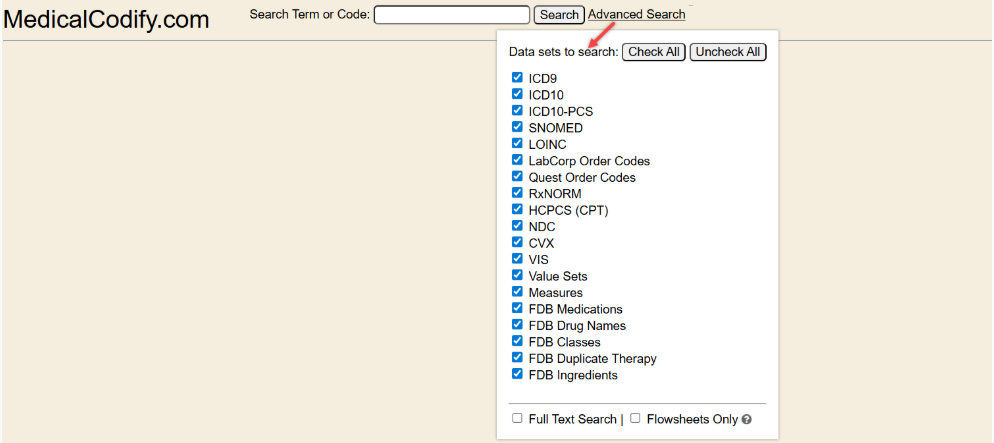The image size is (994, 443).
Task: Click the Flowsheets Only help icon
Action: 747,420
